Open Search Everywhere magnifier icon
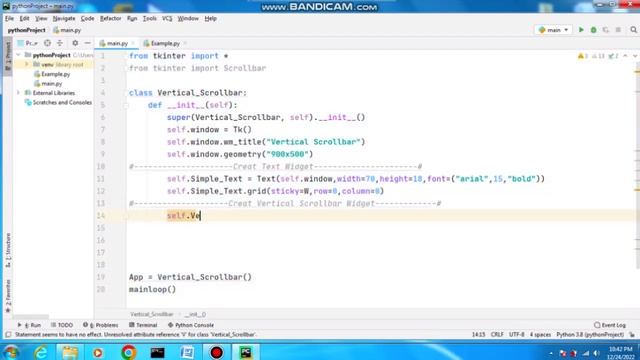 [633, 30]
